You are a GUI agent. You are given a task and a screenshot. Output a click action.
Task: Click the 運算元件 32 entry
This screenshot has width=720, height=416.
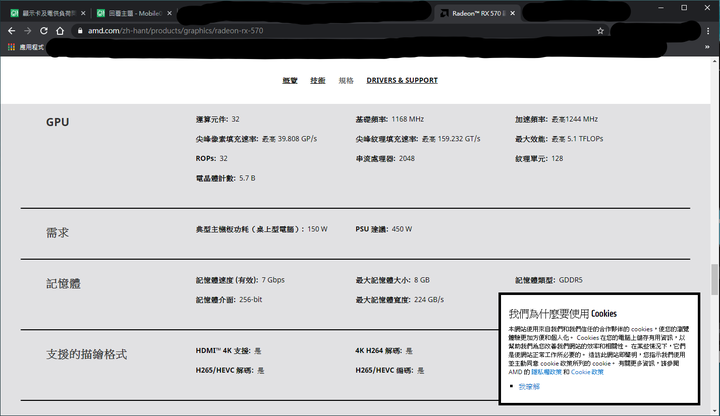pos(218,119)
